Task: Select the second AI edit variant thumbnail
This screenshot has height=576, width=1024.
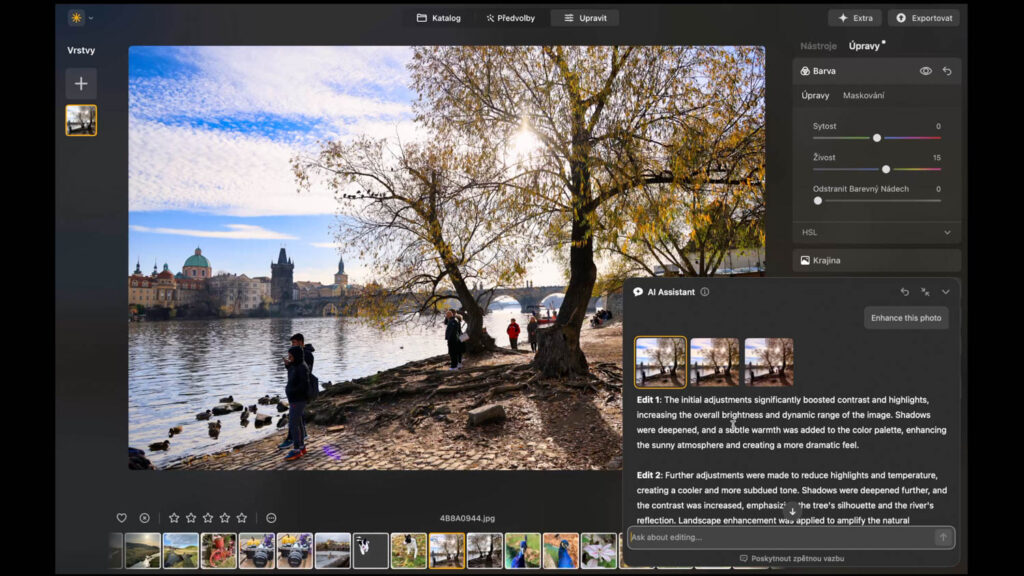Action: coord(714,362)
